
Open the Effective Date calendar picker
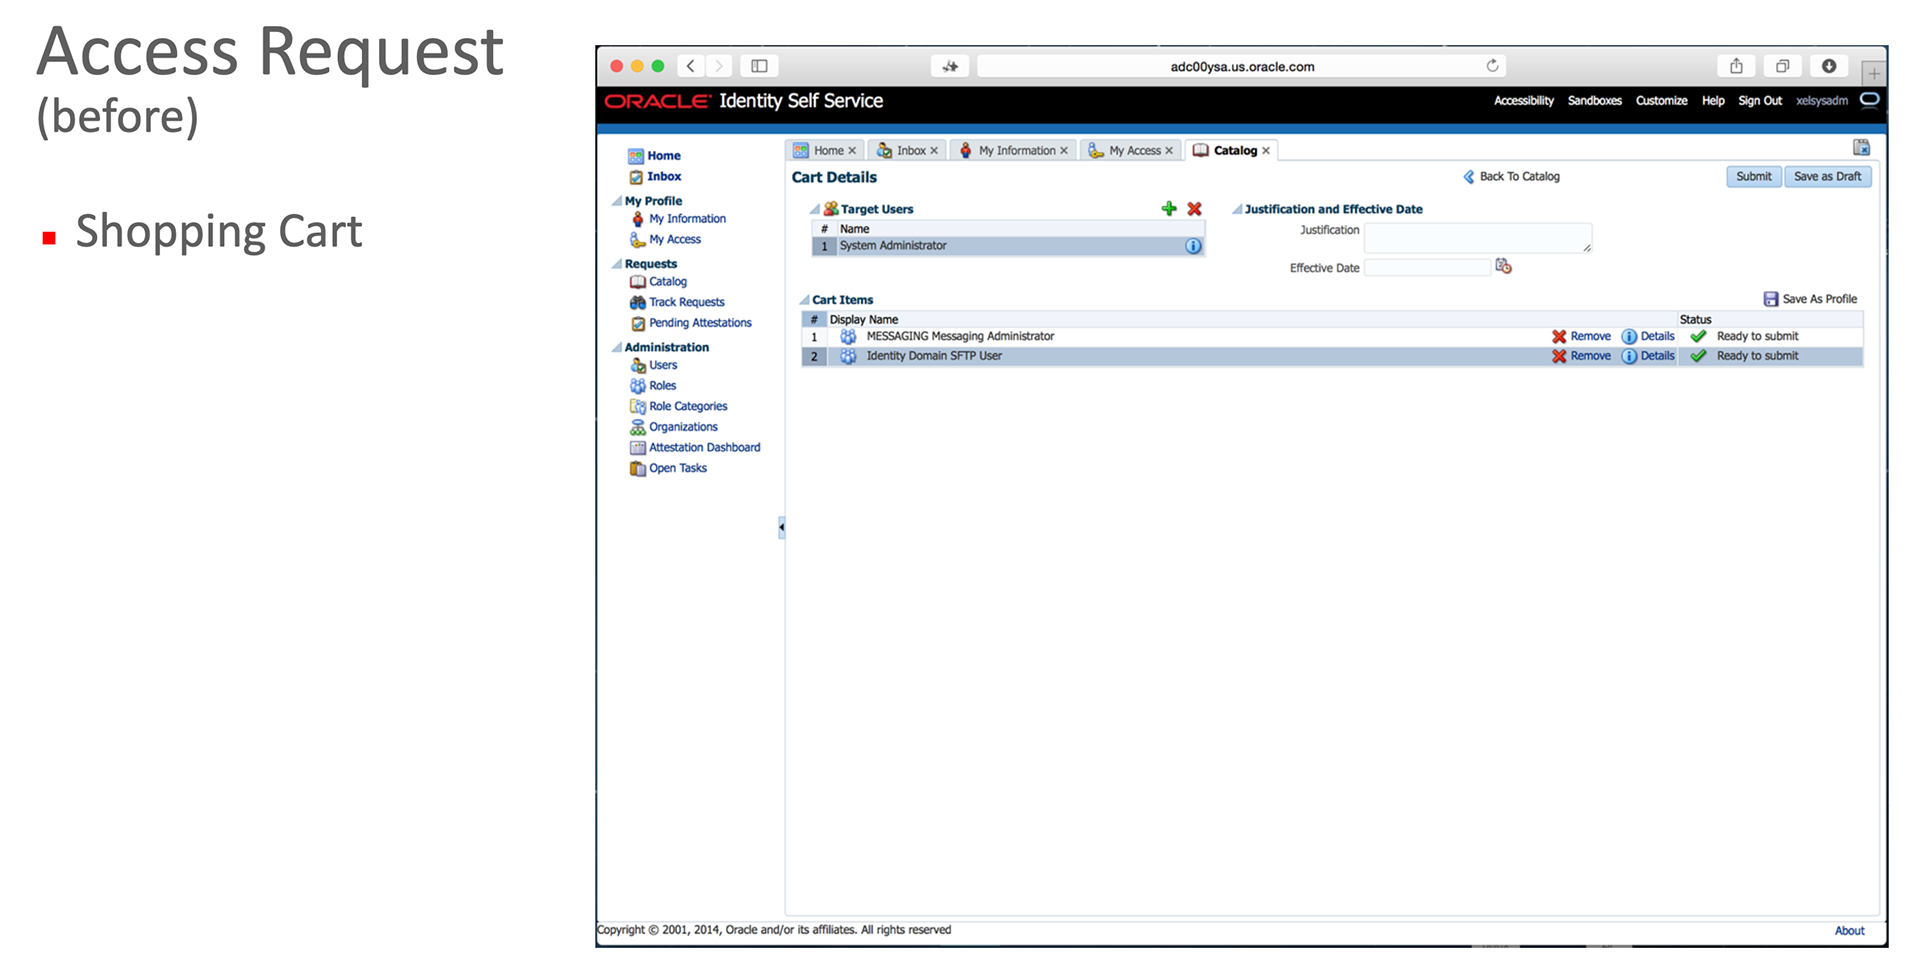(1503, 266)
